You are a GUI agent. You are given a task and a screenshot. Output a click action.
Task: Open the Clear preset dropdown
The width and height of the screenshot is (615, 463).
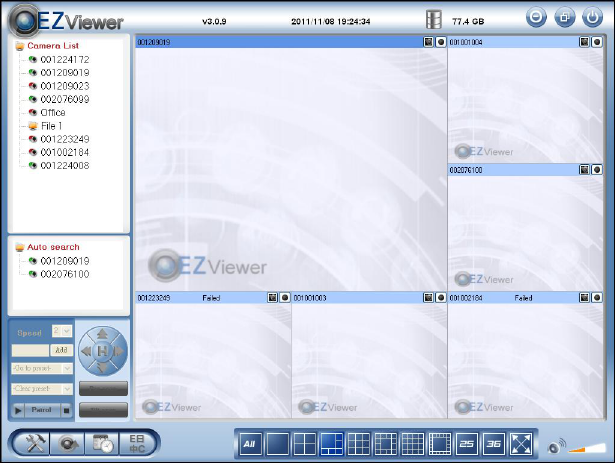click(x=42, y=389)
